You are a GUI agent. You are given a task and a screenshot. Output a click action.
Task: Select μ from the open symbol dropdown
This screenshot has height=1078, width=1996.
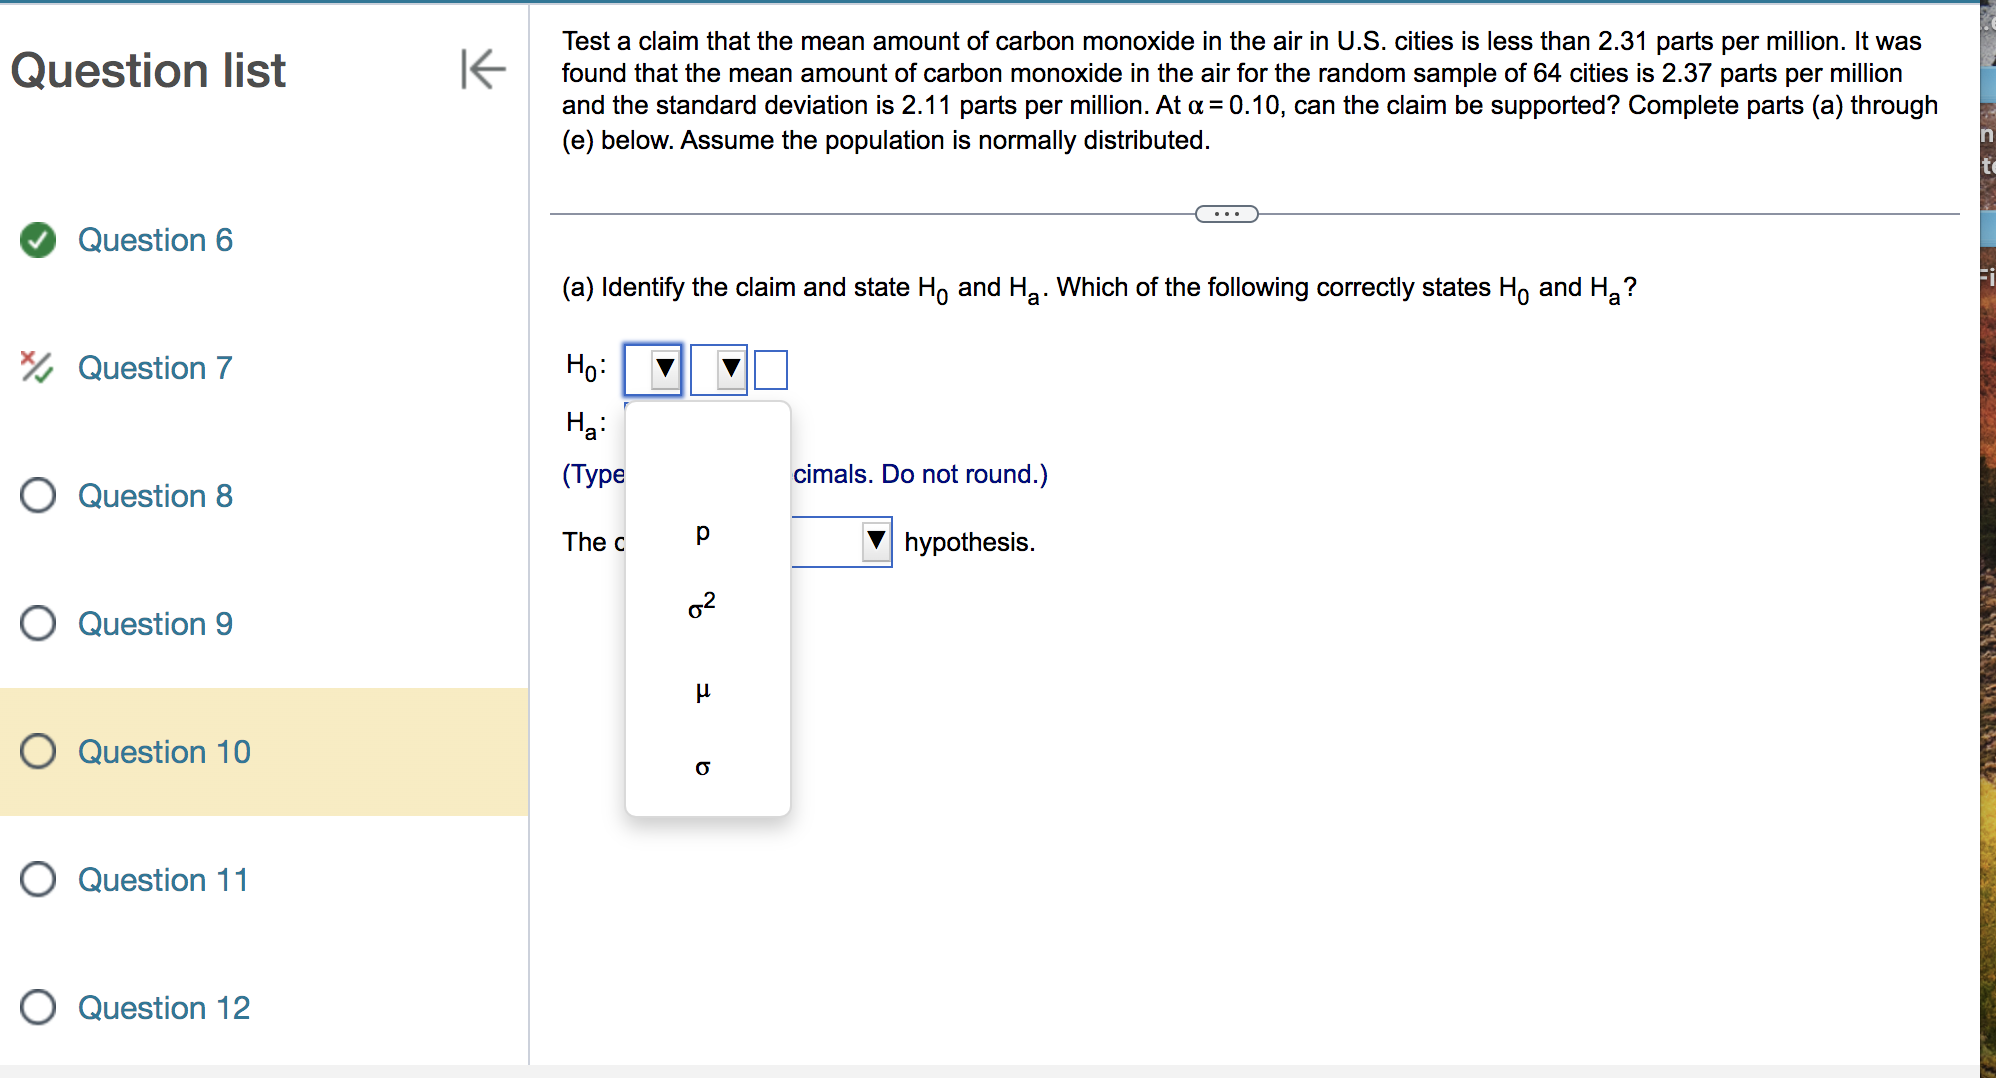tap(704, 688)
